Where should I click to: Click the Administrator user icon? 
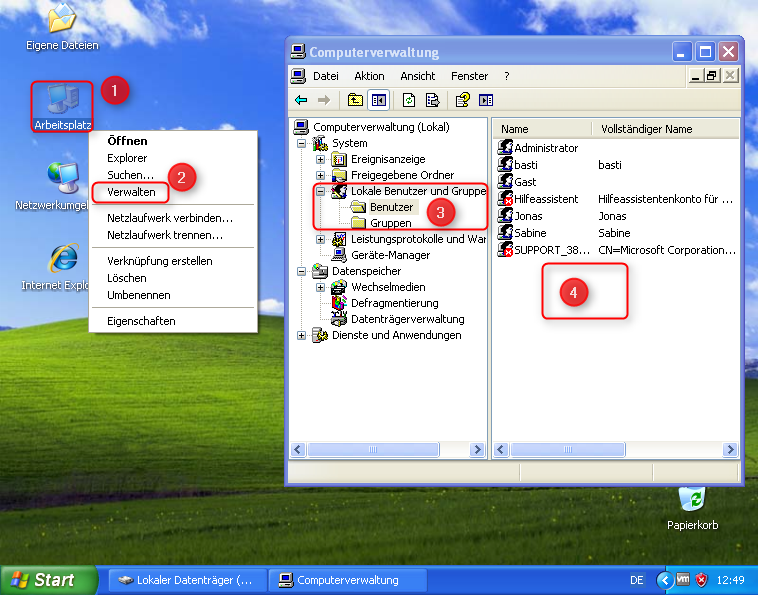pos(505,147)
